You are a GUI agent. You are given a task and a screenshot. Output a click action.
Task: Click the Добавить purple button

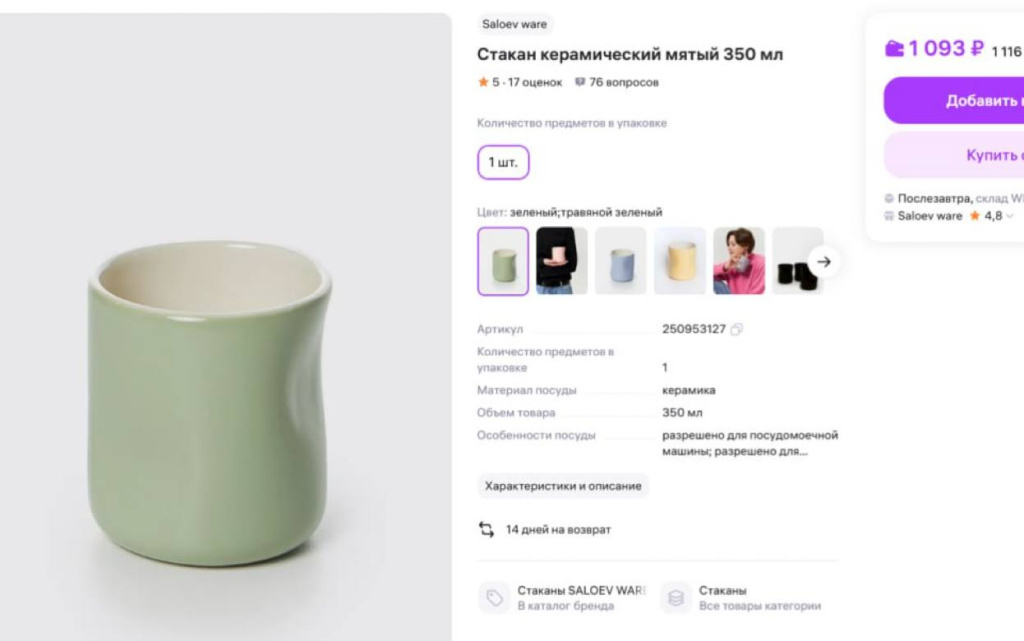coord(954,100)
